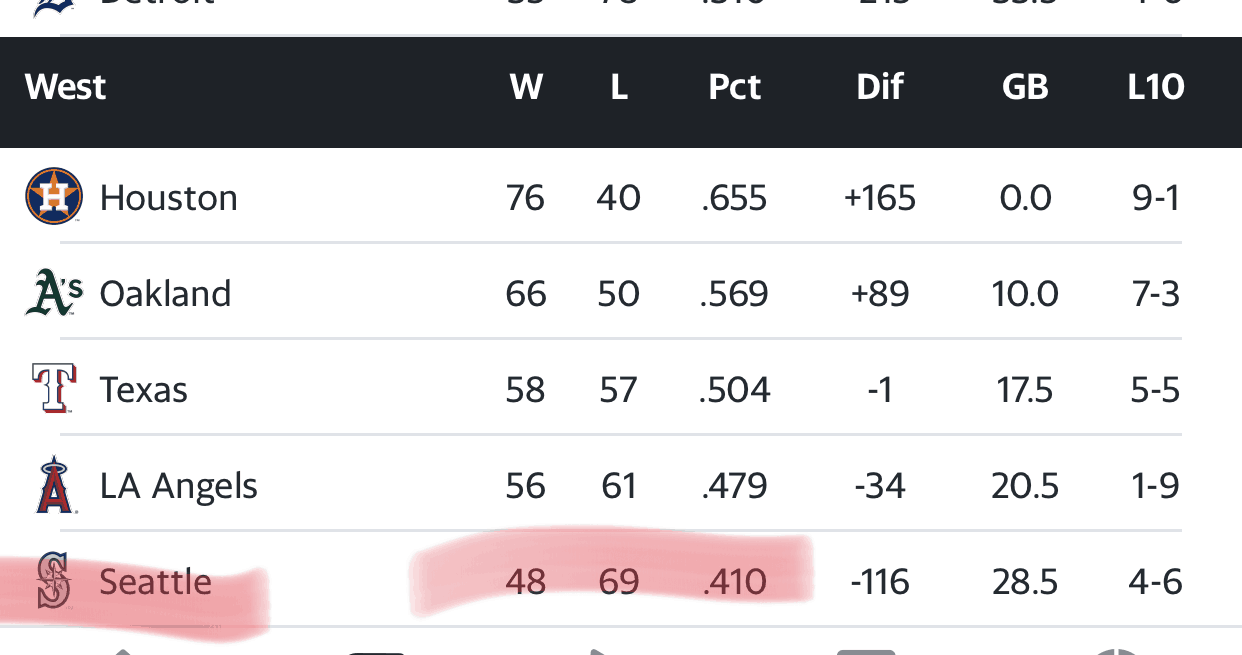Open the Houston team page
This screenshot has width=1242, height=655.
tap(169, 197)
